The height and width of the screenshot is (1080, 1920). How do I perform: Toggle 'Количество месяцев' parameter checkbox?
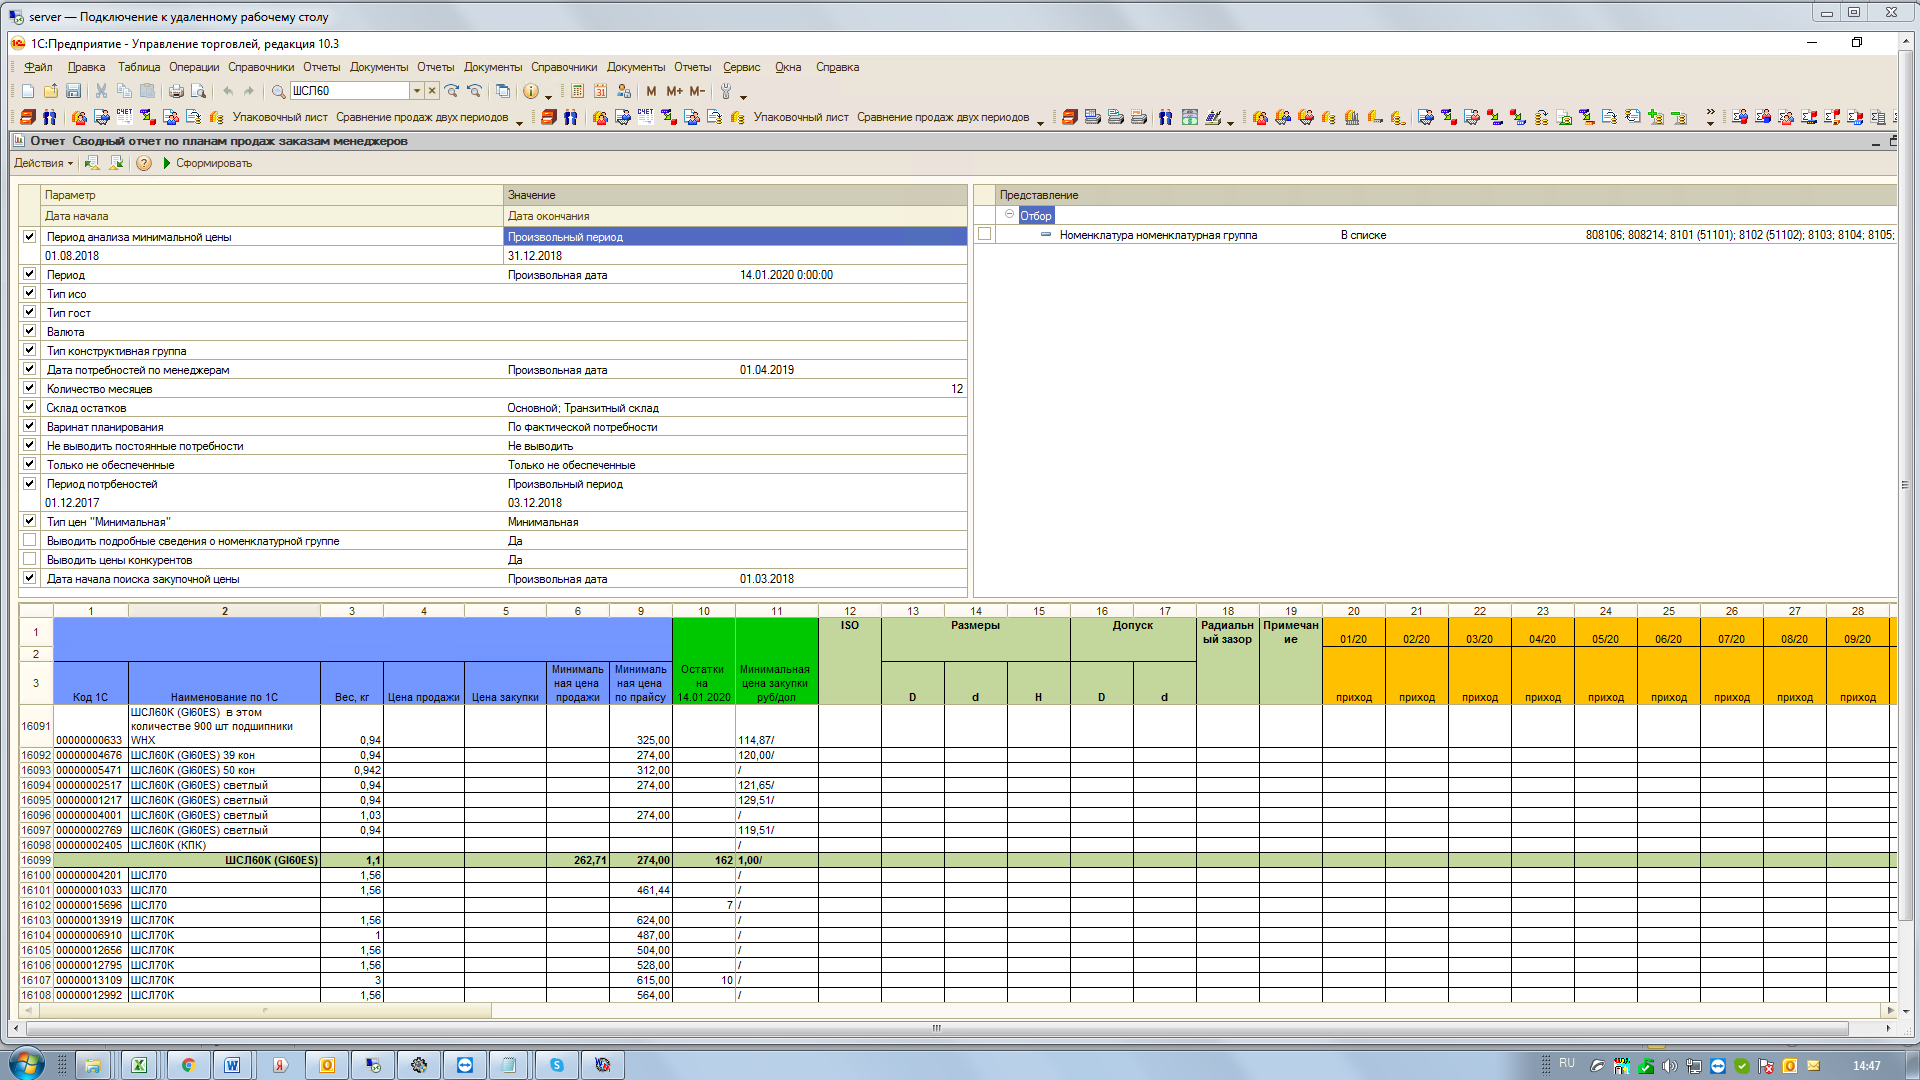30,389
